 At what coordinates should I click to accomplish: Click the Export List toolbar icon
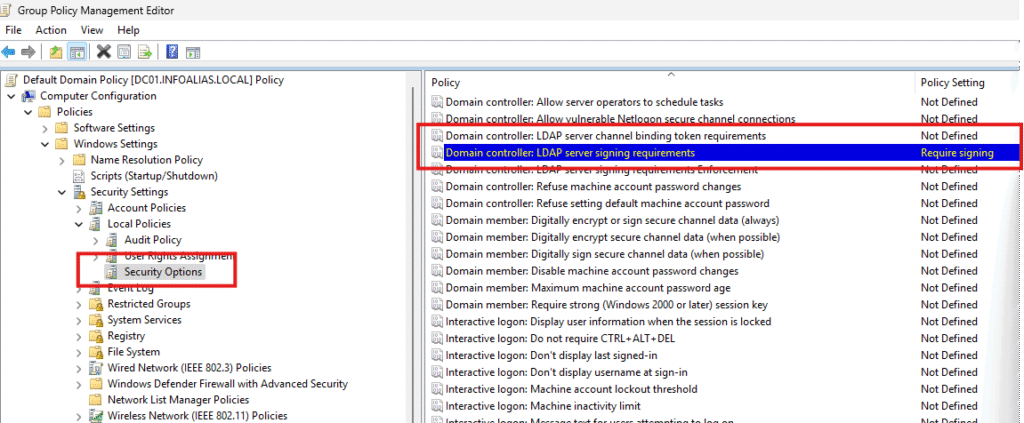pyautogui.click(x=145, y=52)
